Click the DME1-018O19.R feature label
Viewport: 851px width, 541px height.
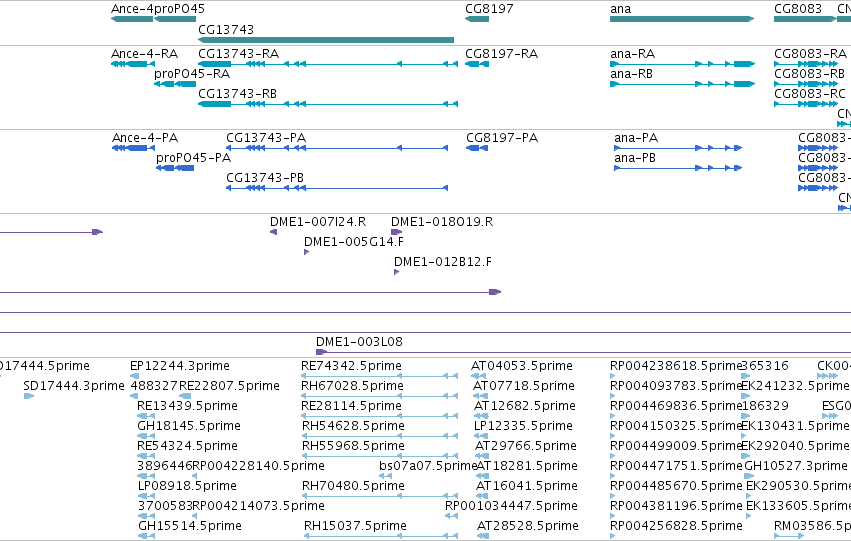pos(442,222)
